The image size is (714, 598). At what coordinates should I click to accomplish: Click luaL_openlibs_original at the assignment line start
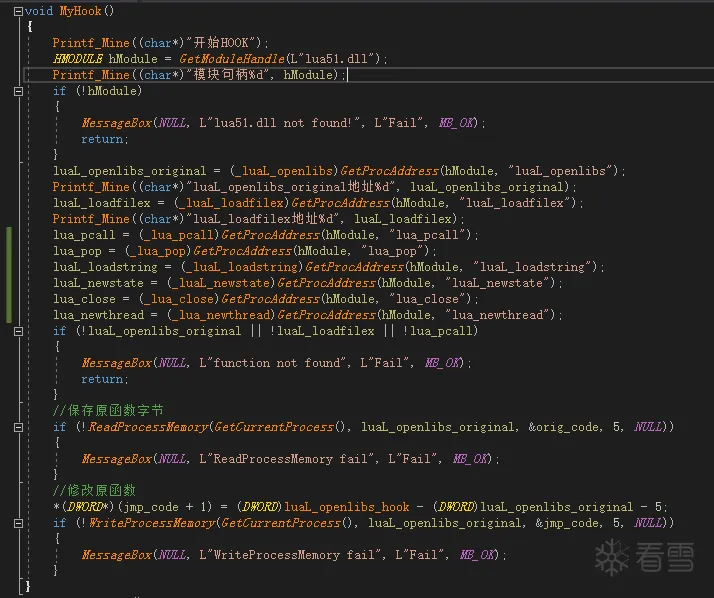129,171
